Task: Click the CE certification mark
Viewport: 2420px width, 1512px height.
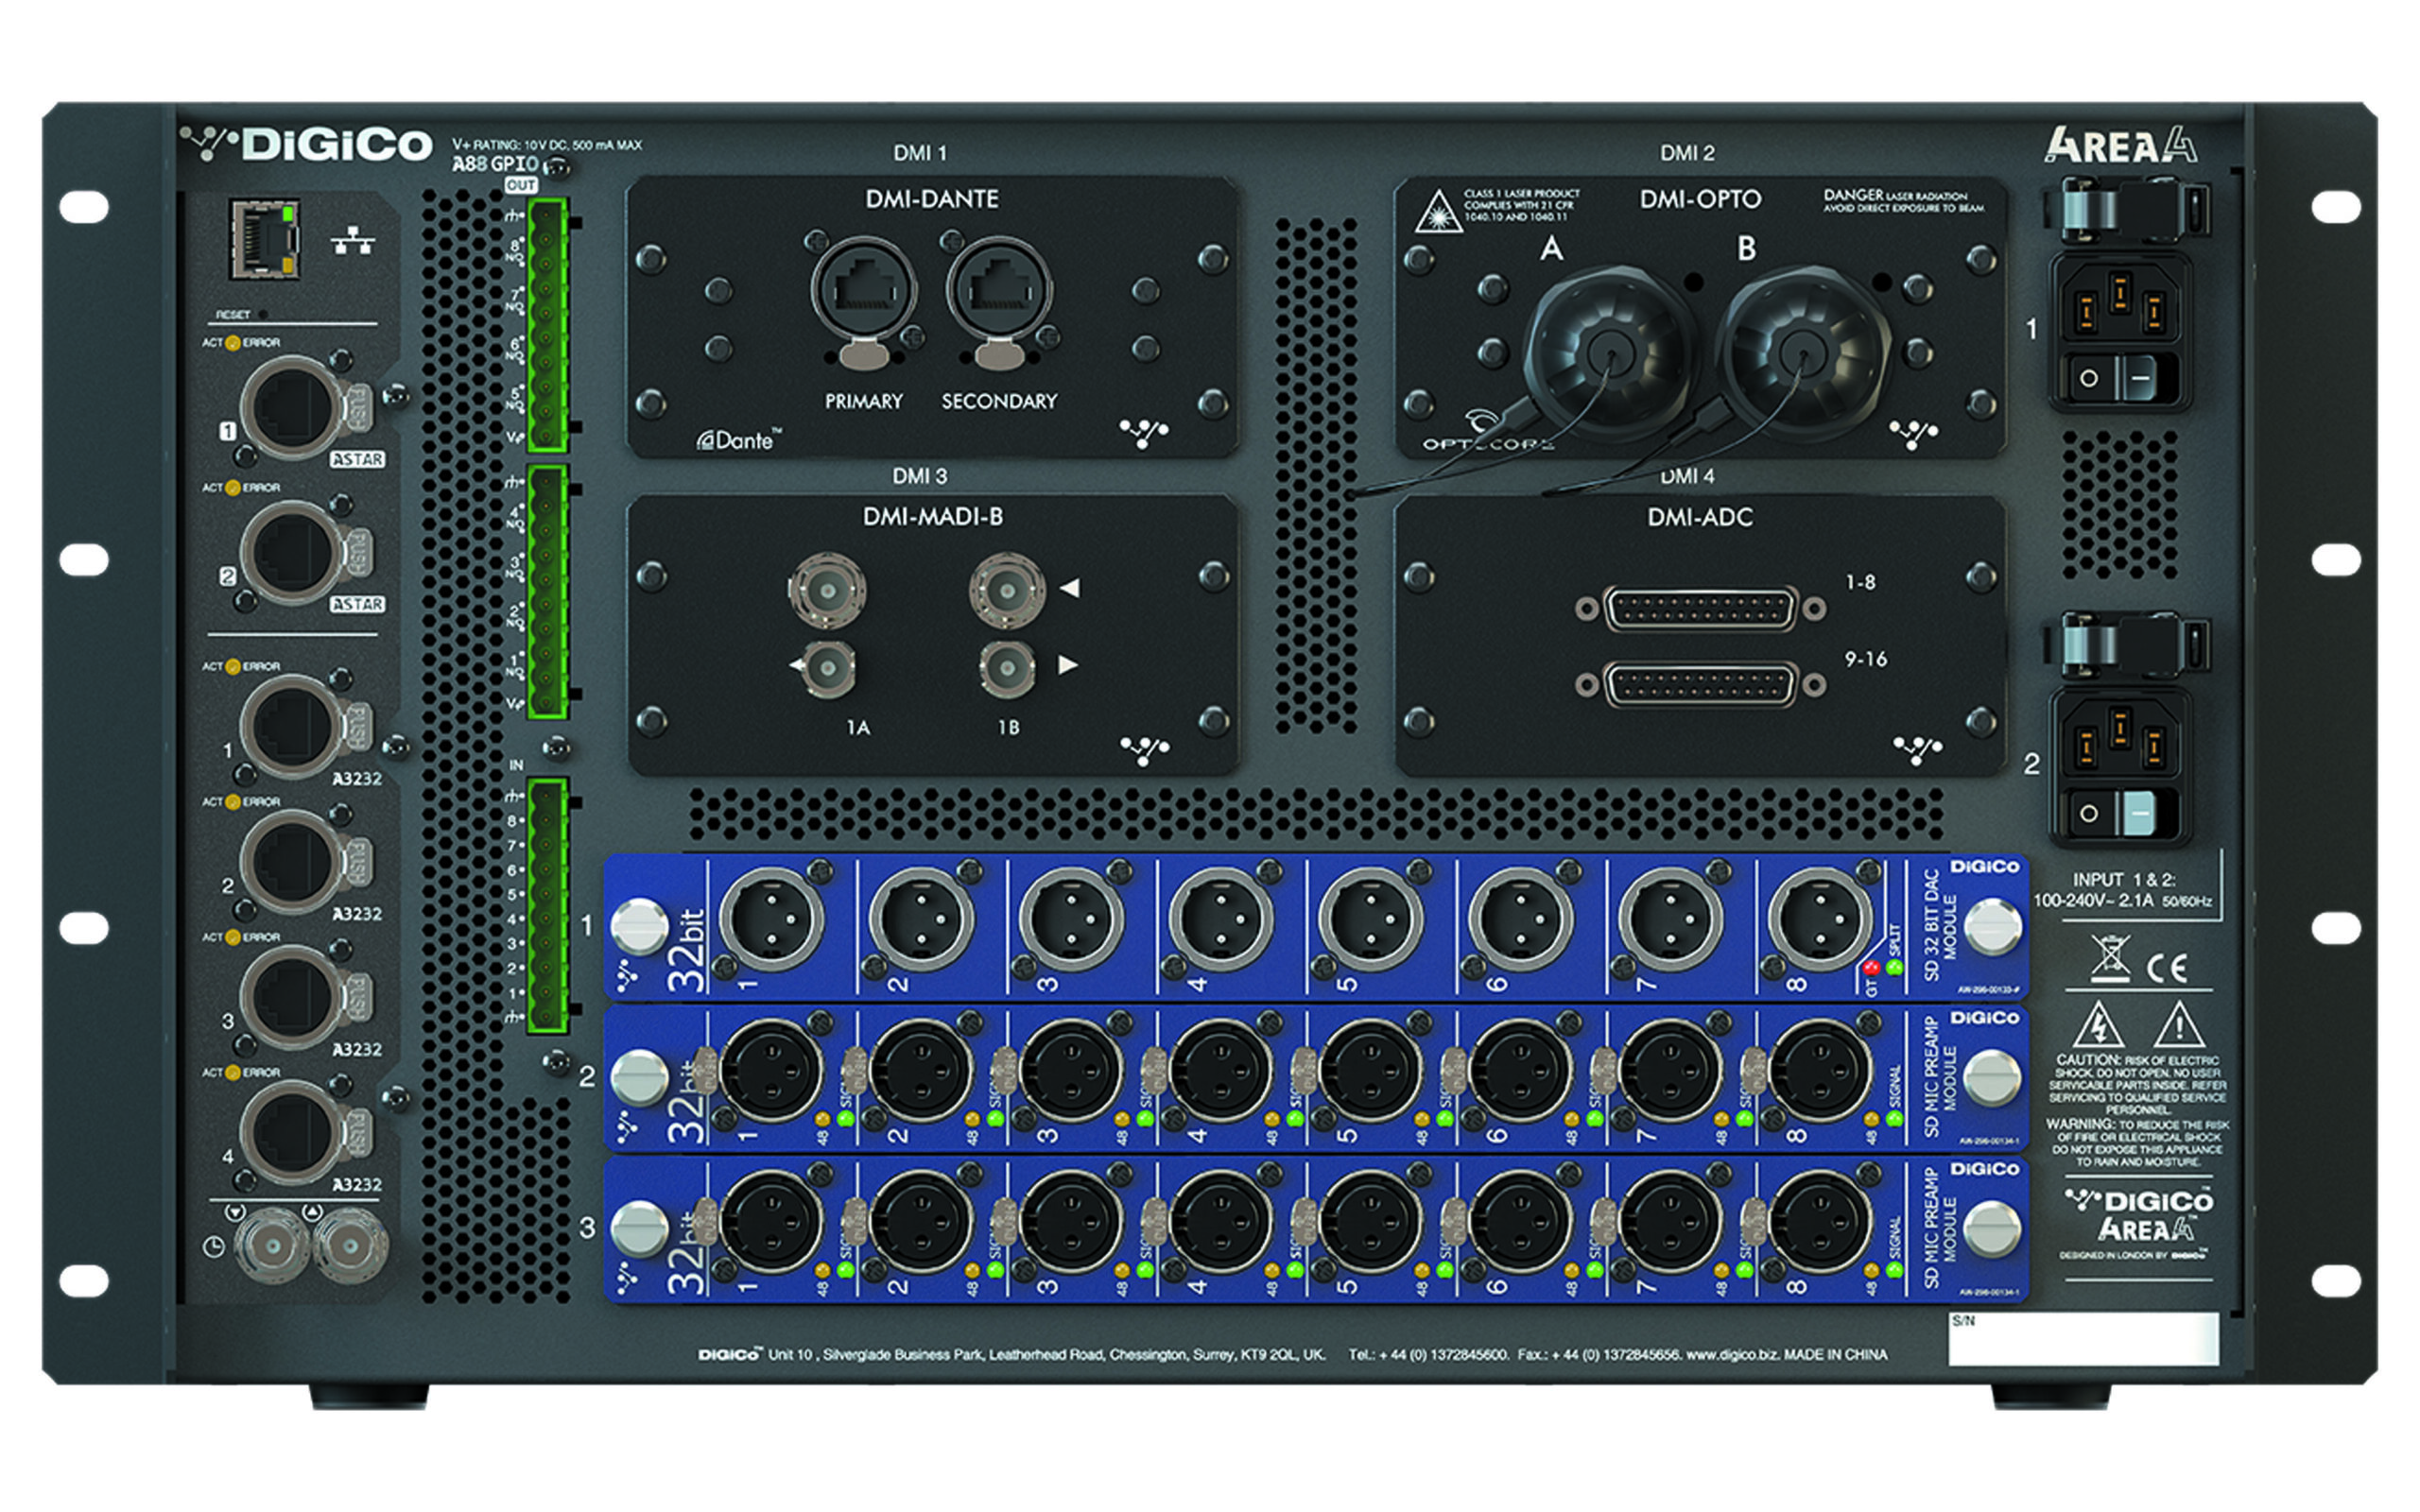Action: (2167, 967)
